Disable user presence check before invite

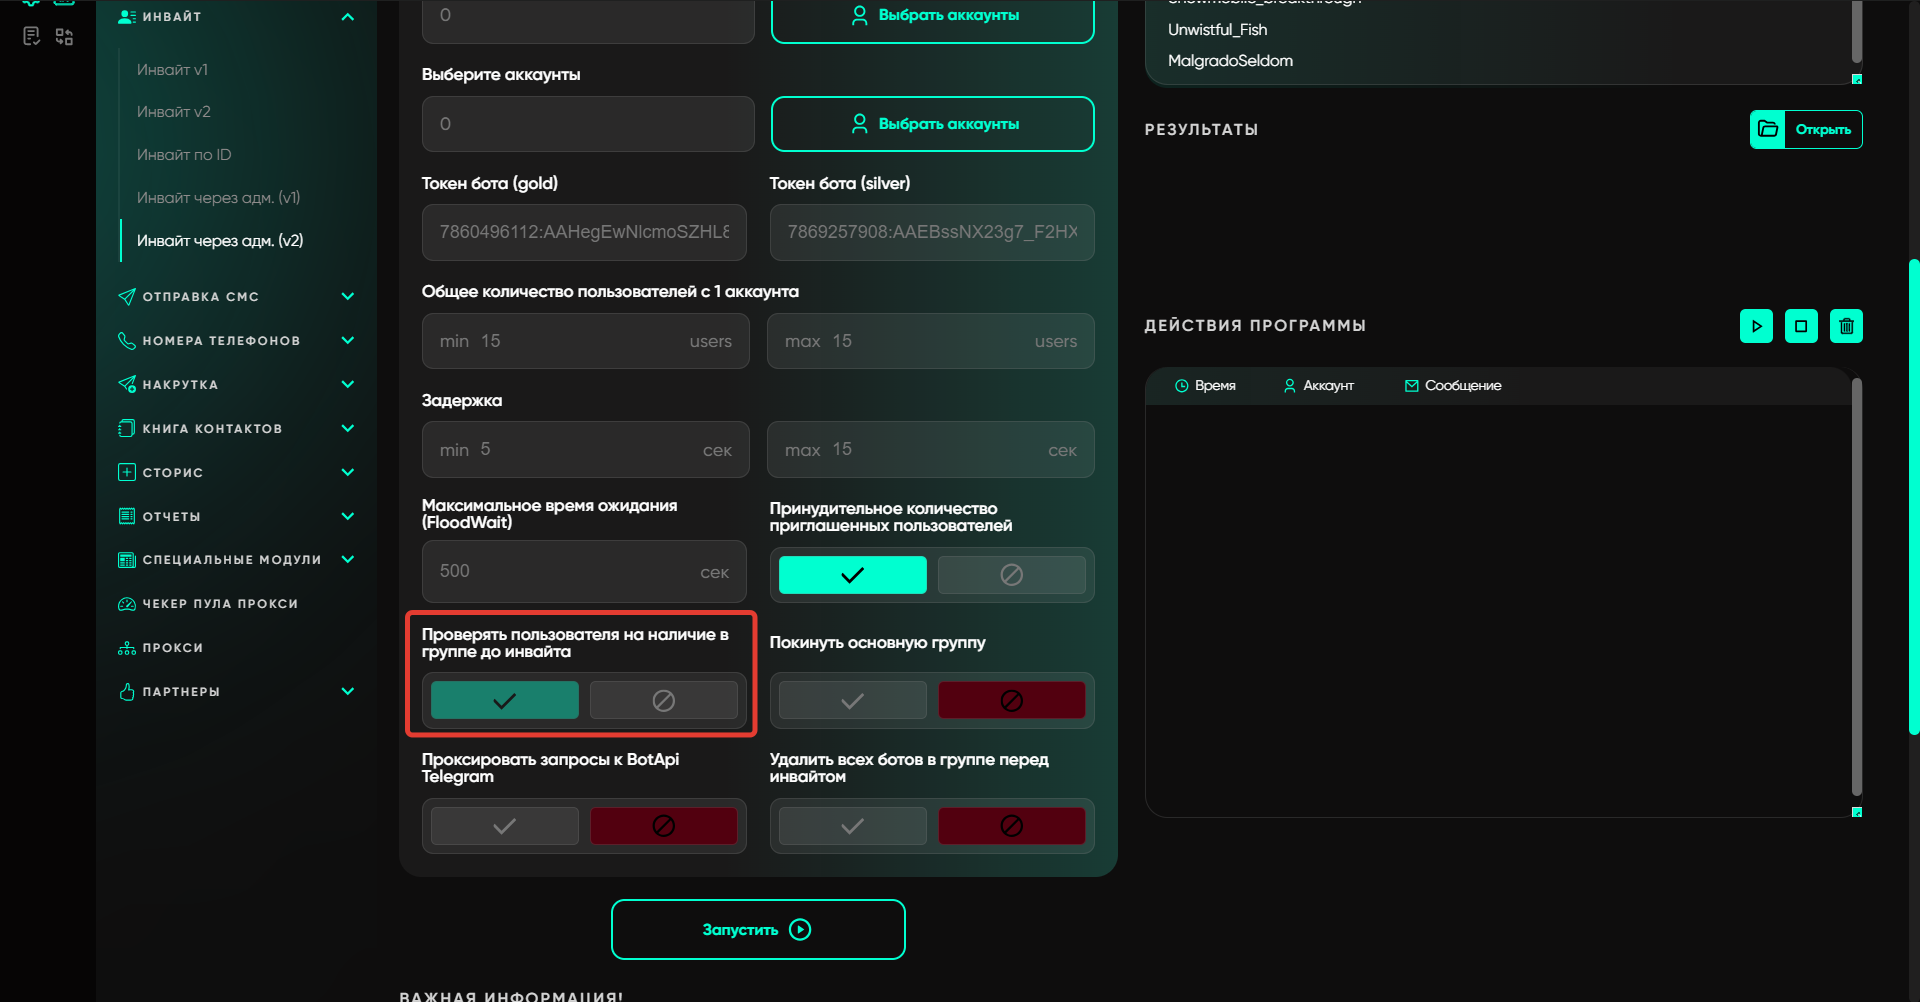[663, 701]
